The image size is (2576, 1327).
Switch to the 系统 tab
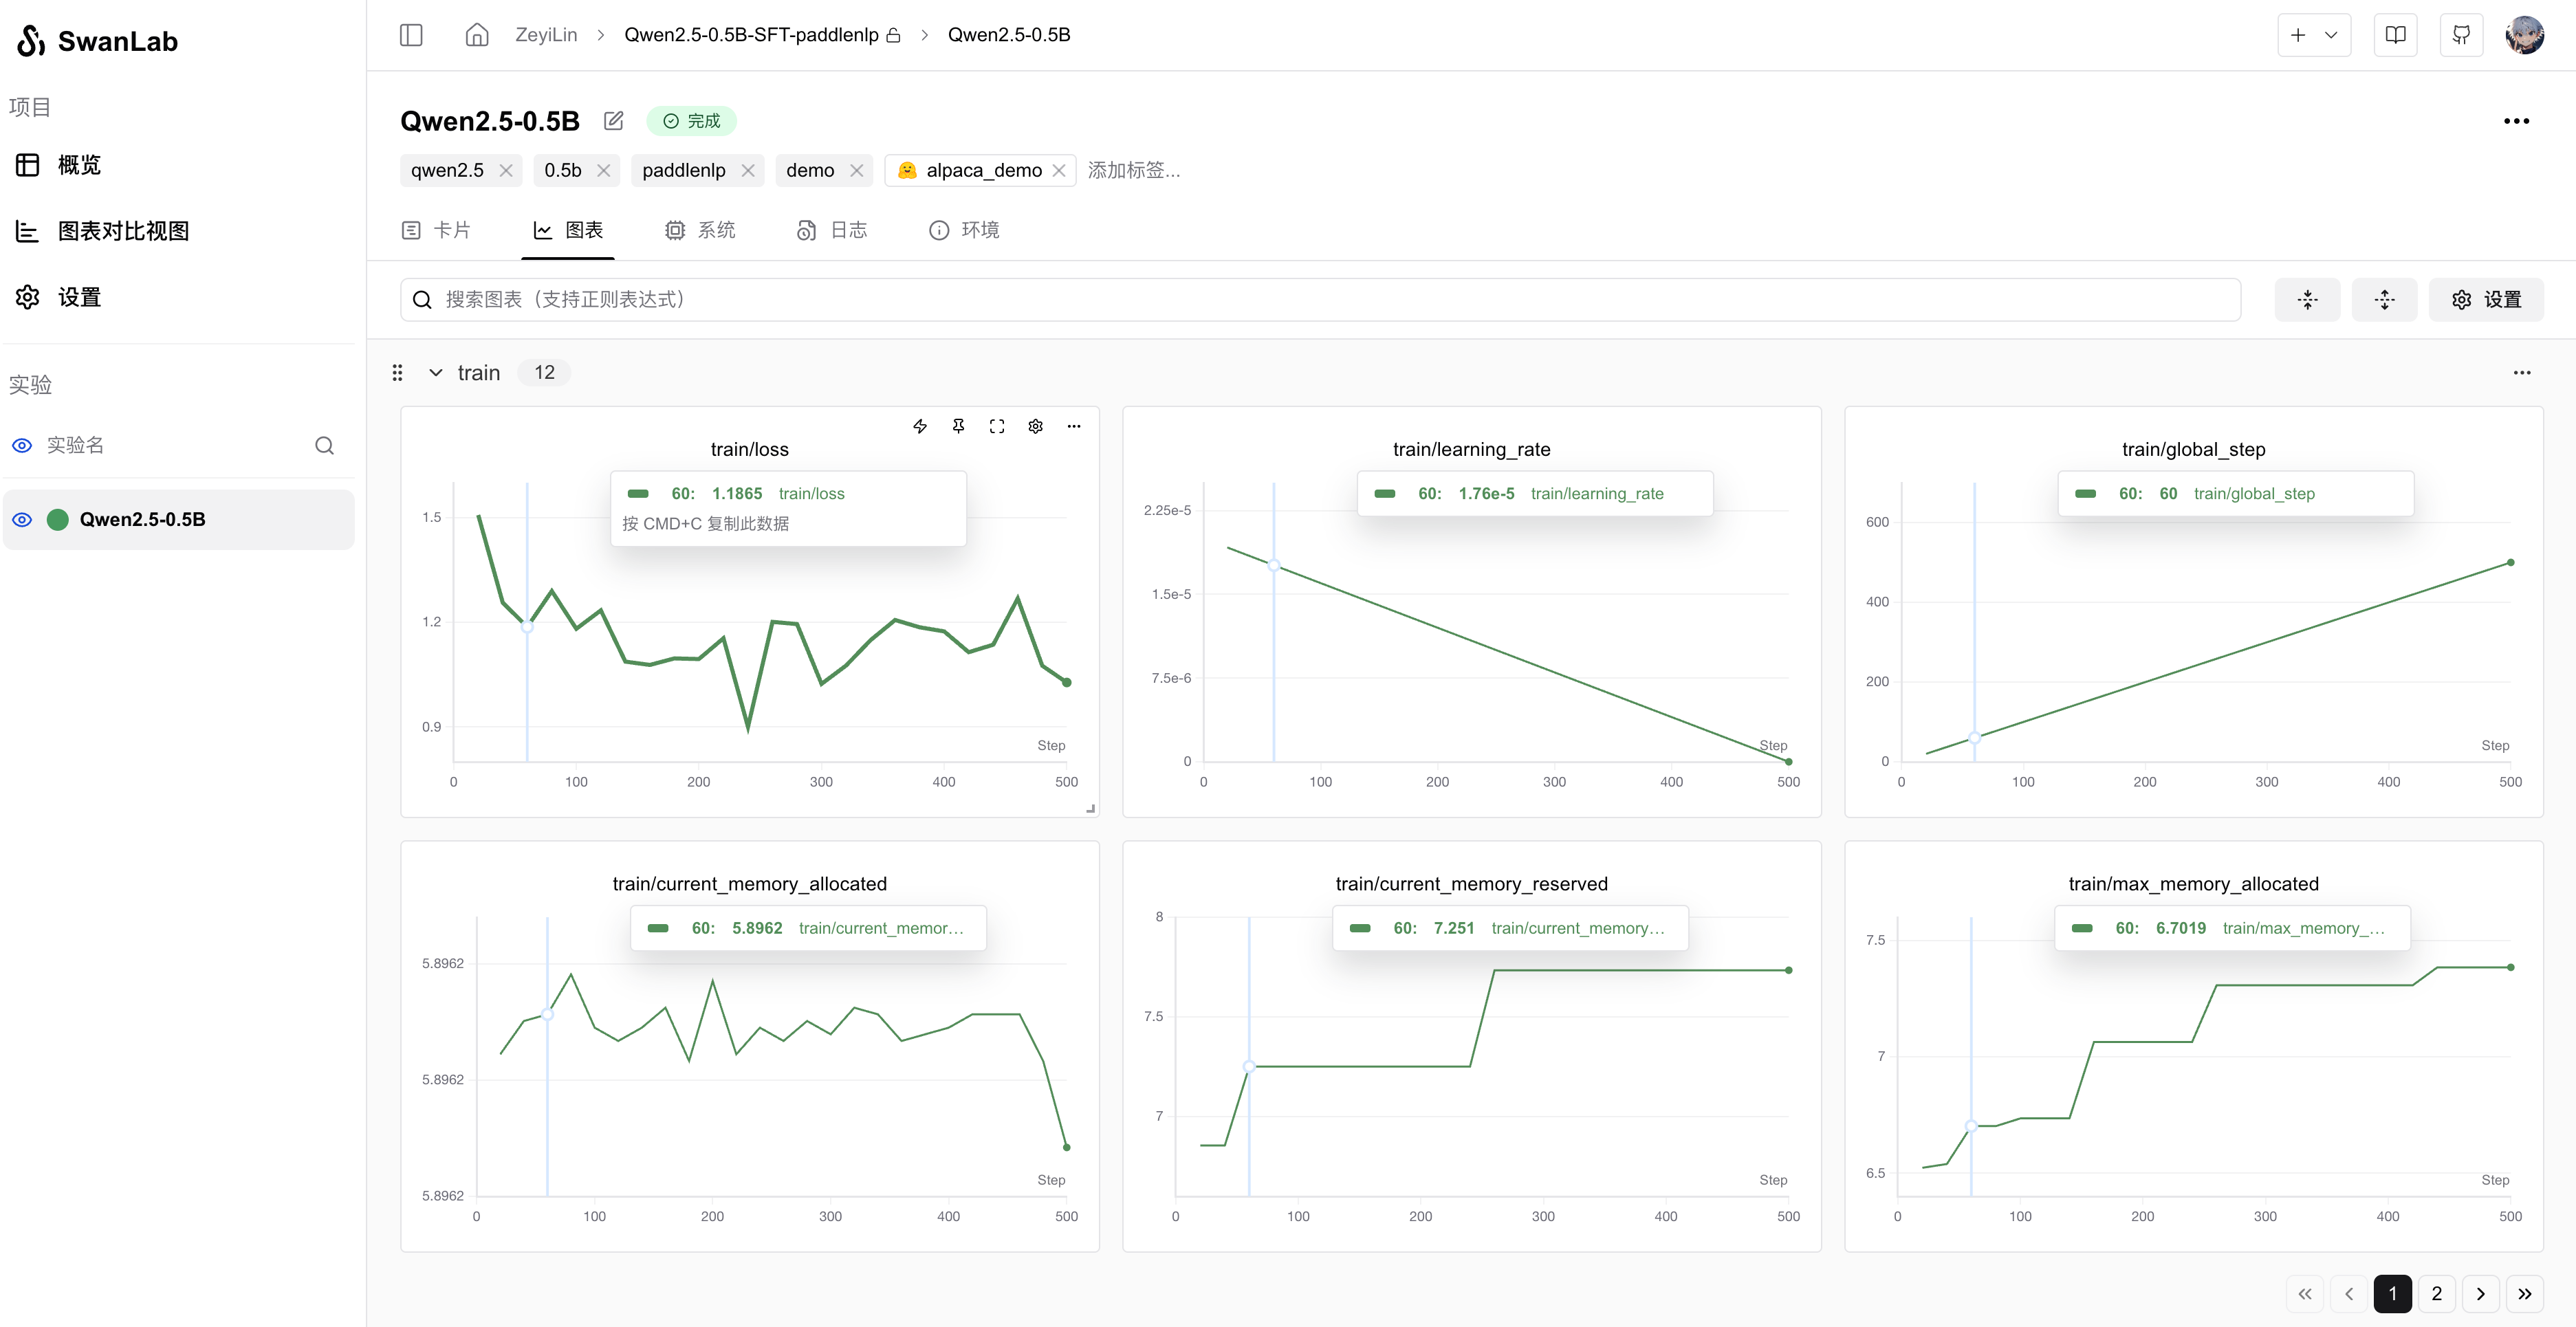point(700,230)
